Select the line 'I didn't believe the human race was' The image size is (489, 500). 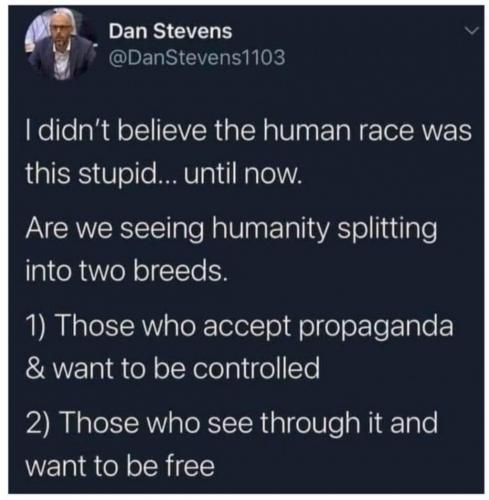click(x=249, y=129)
